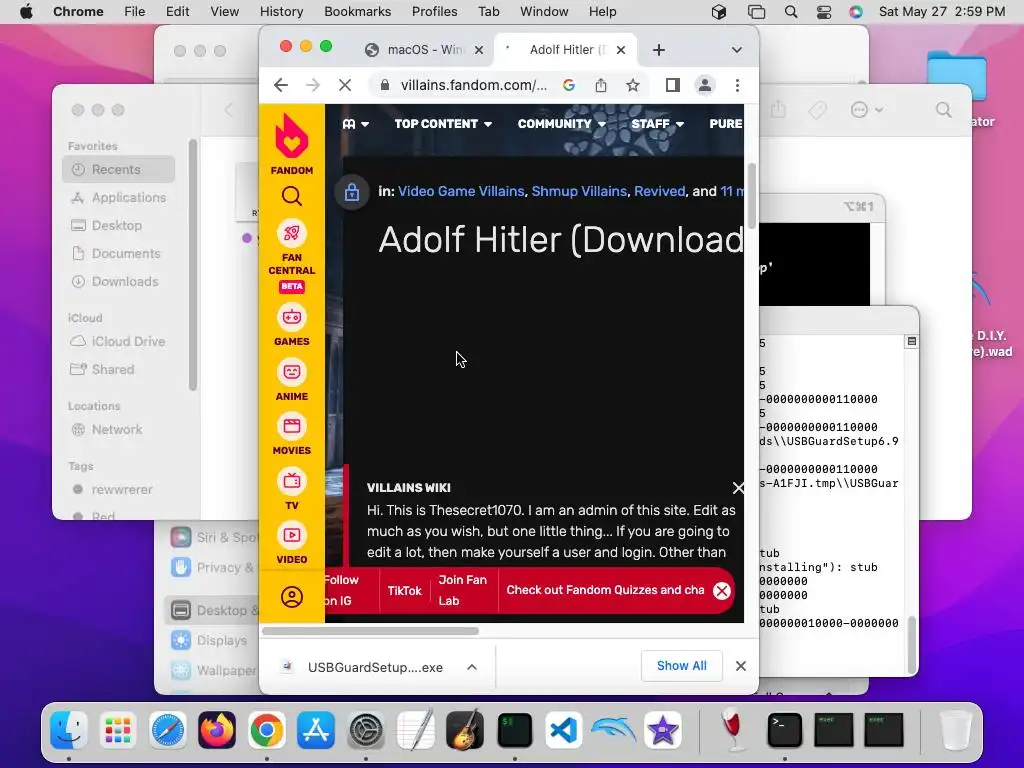Open the Profiles menu
1024x768 pixels.
[434, 12]
